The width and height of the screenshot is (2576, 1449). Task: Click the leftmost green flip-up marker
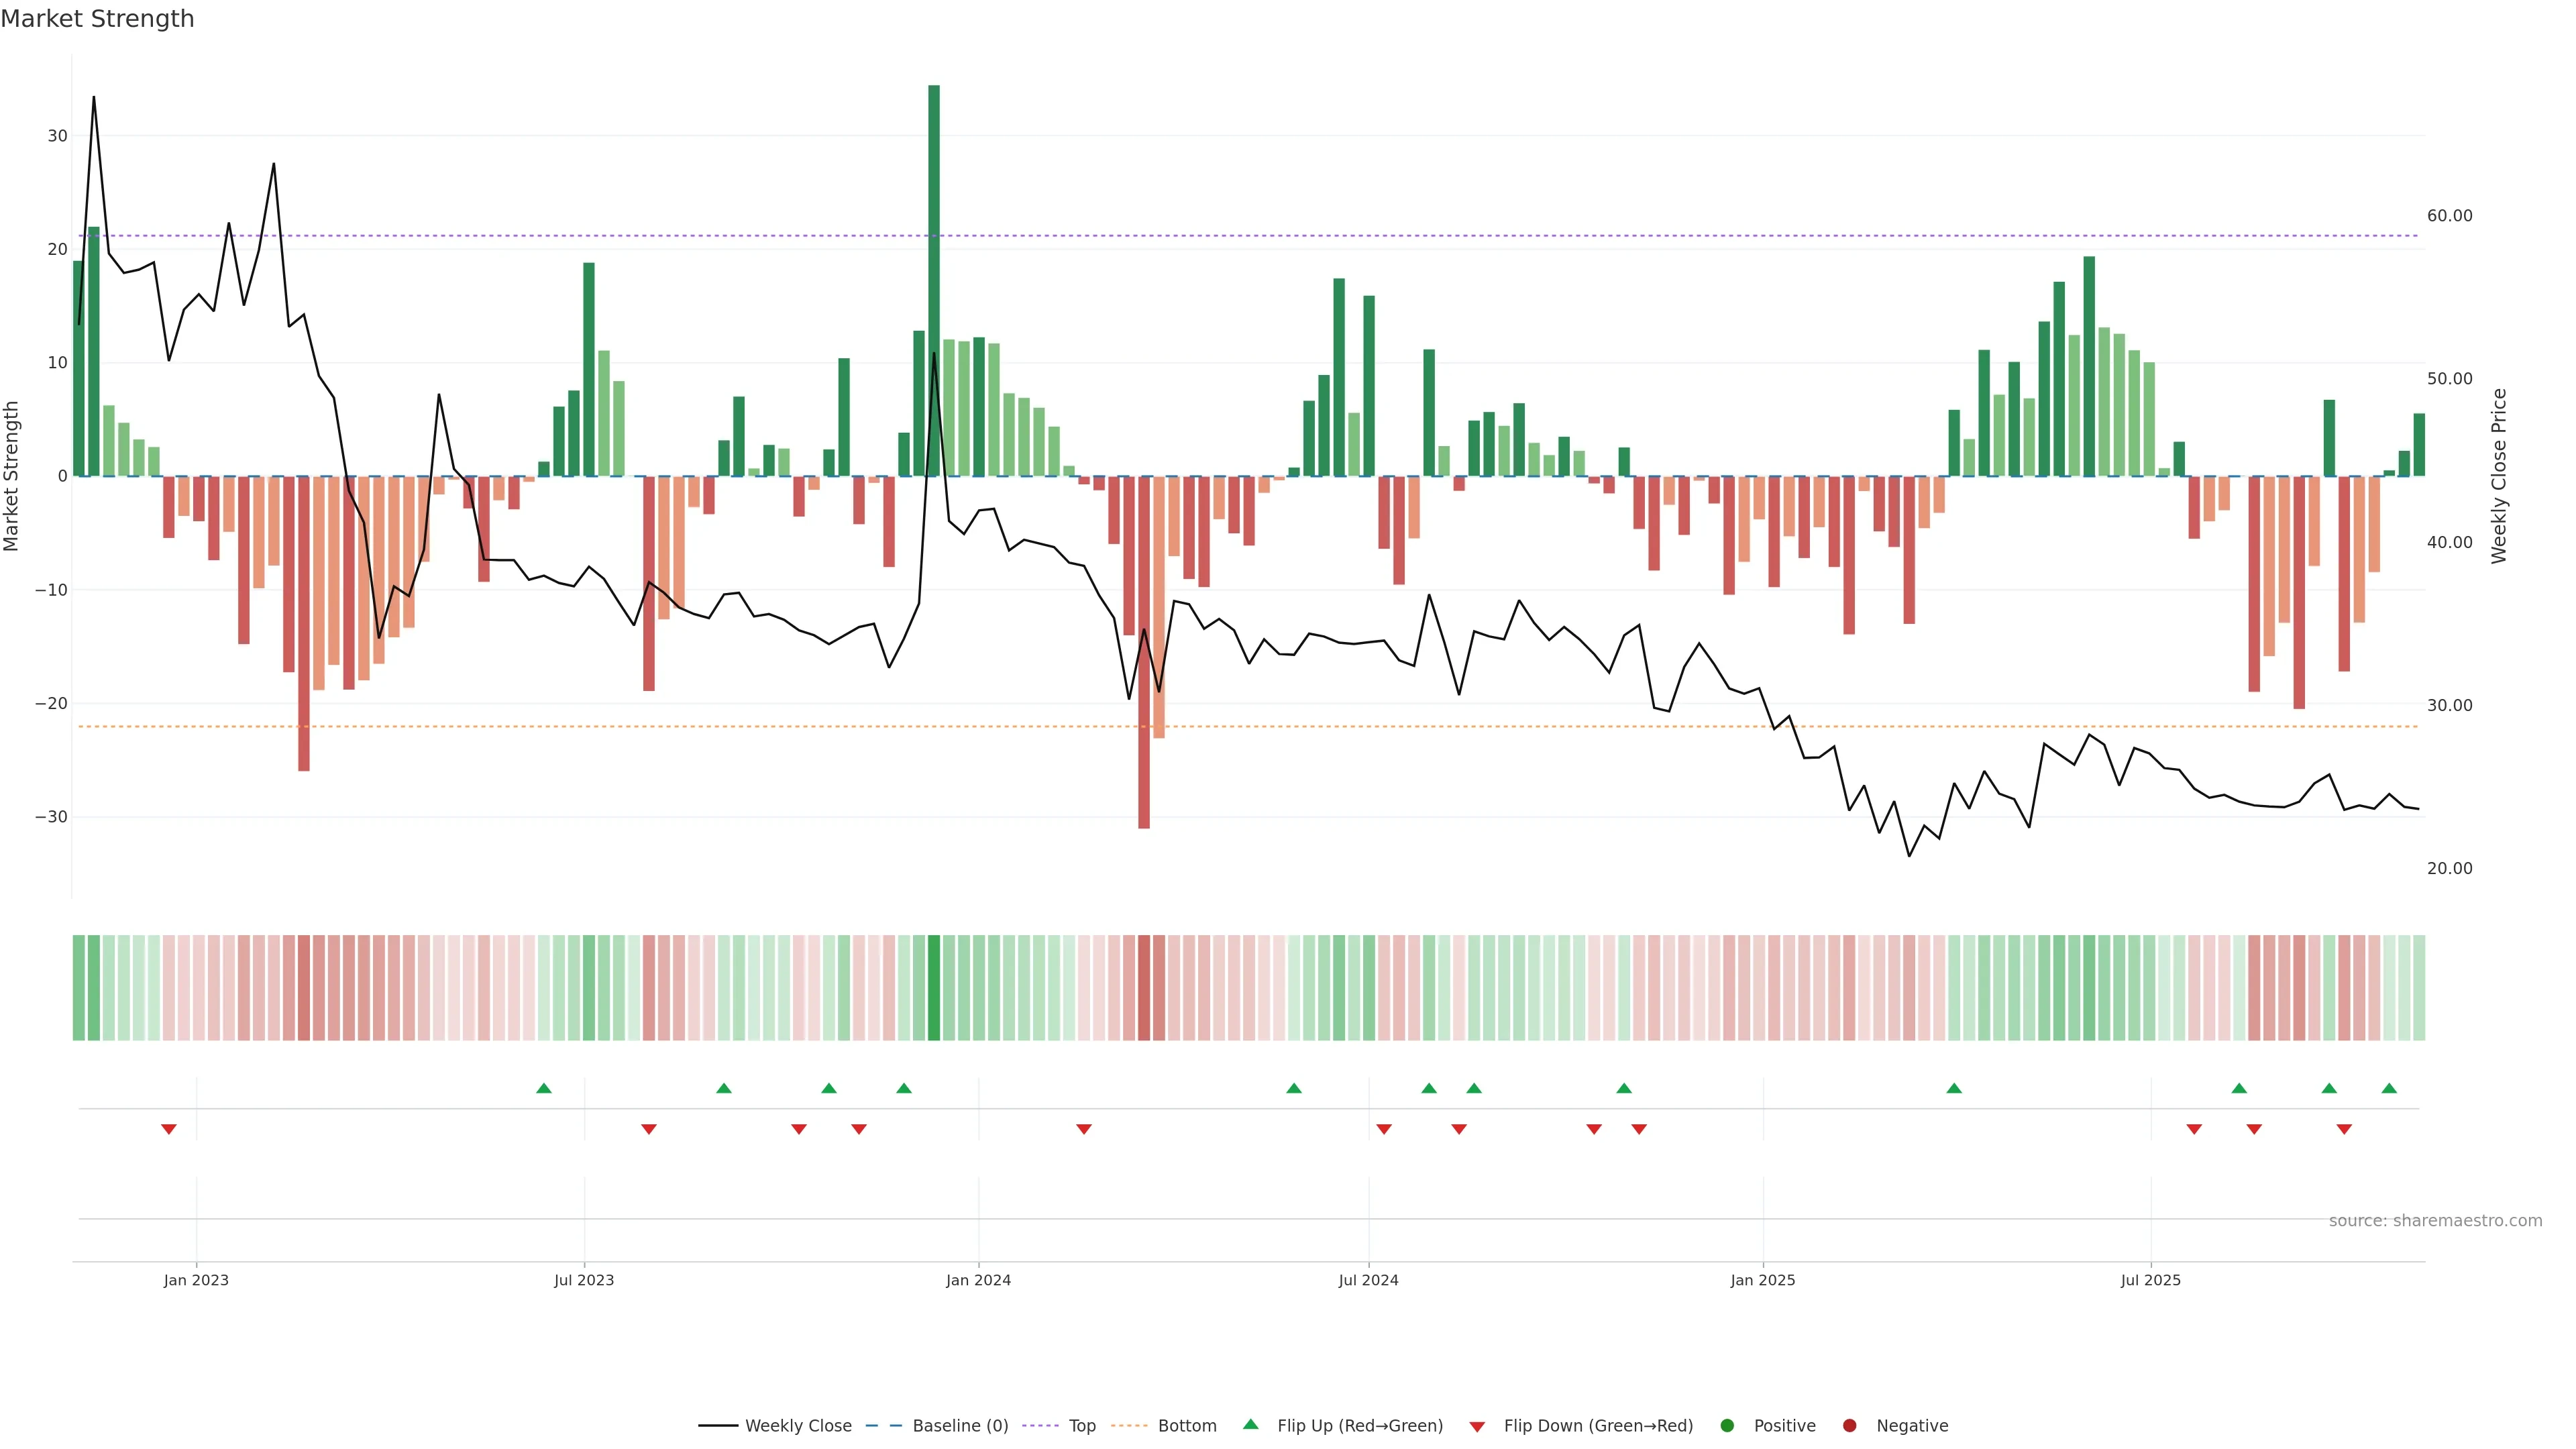point(544,1088)
